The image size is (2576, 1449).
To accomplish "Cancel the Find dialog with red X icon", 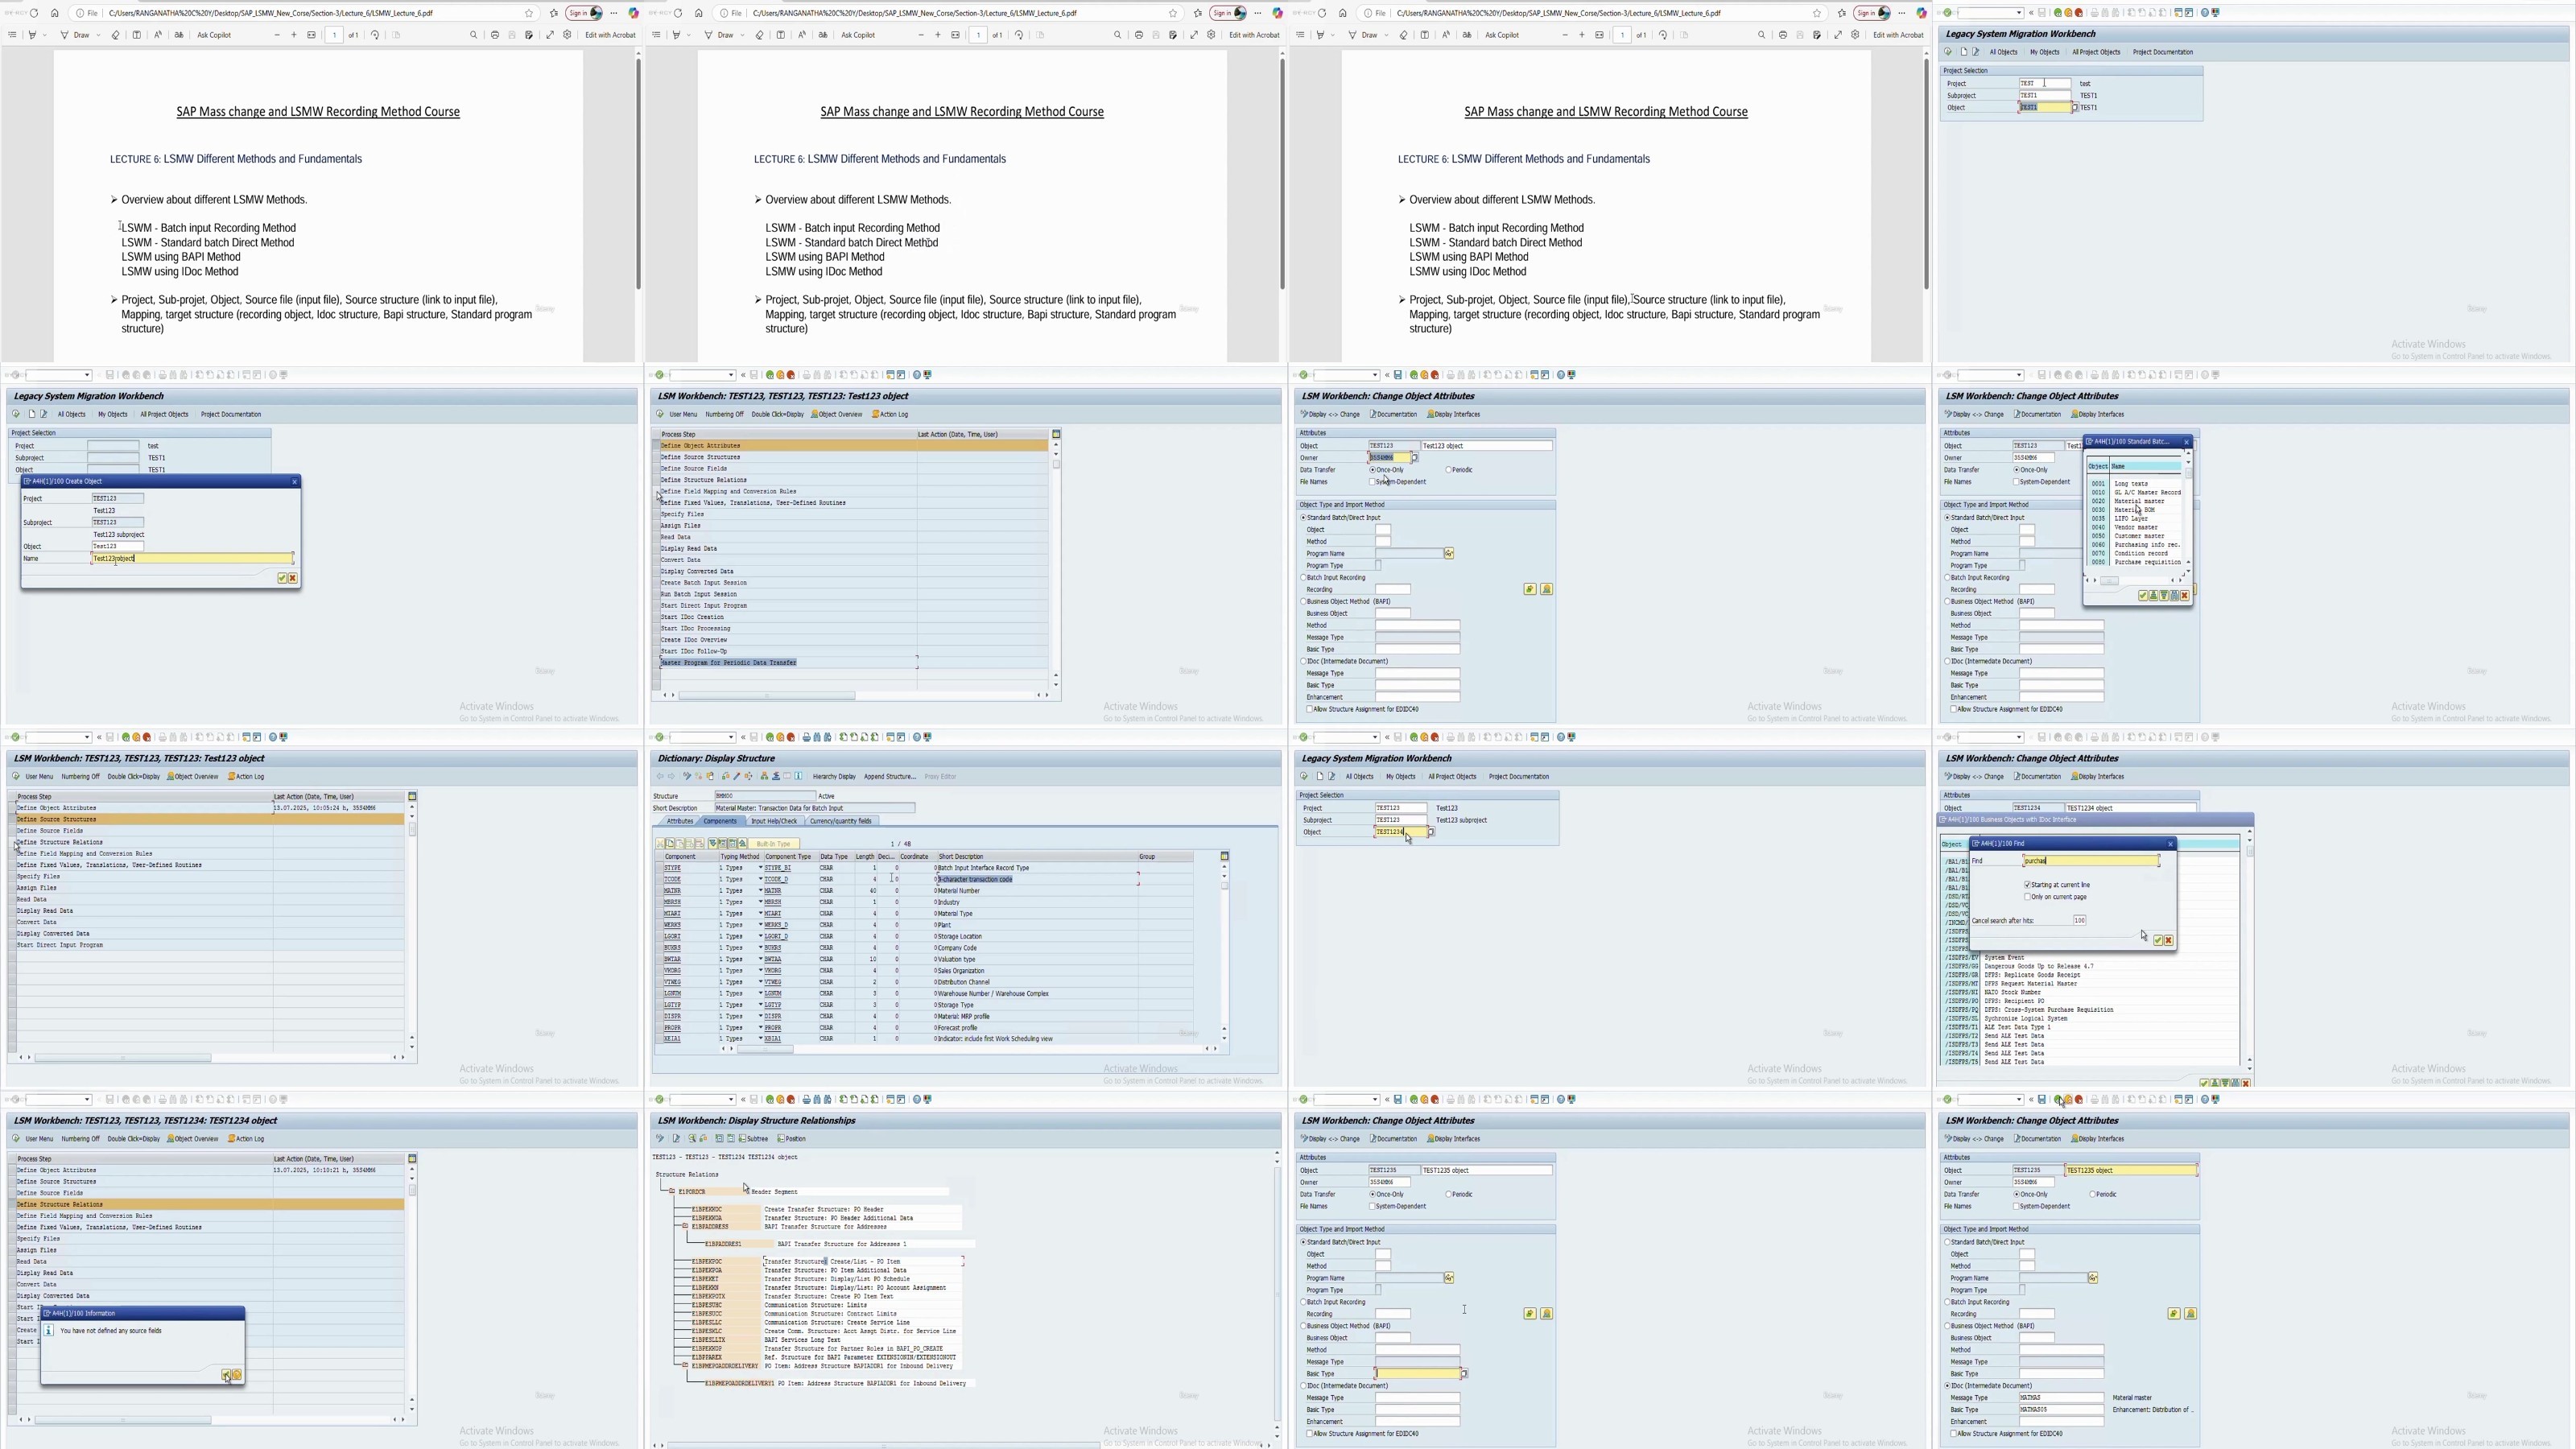I will pos(2168,940).
